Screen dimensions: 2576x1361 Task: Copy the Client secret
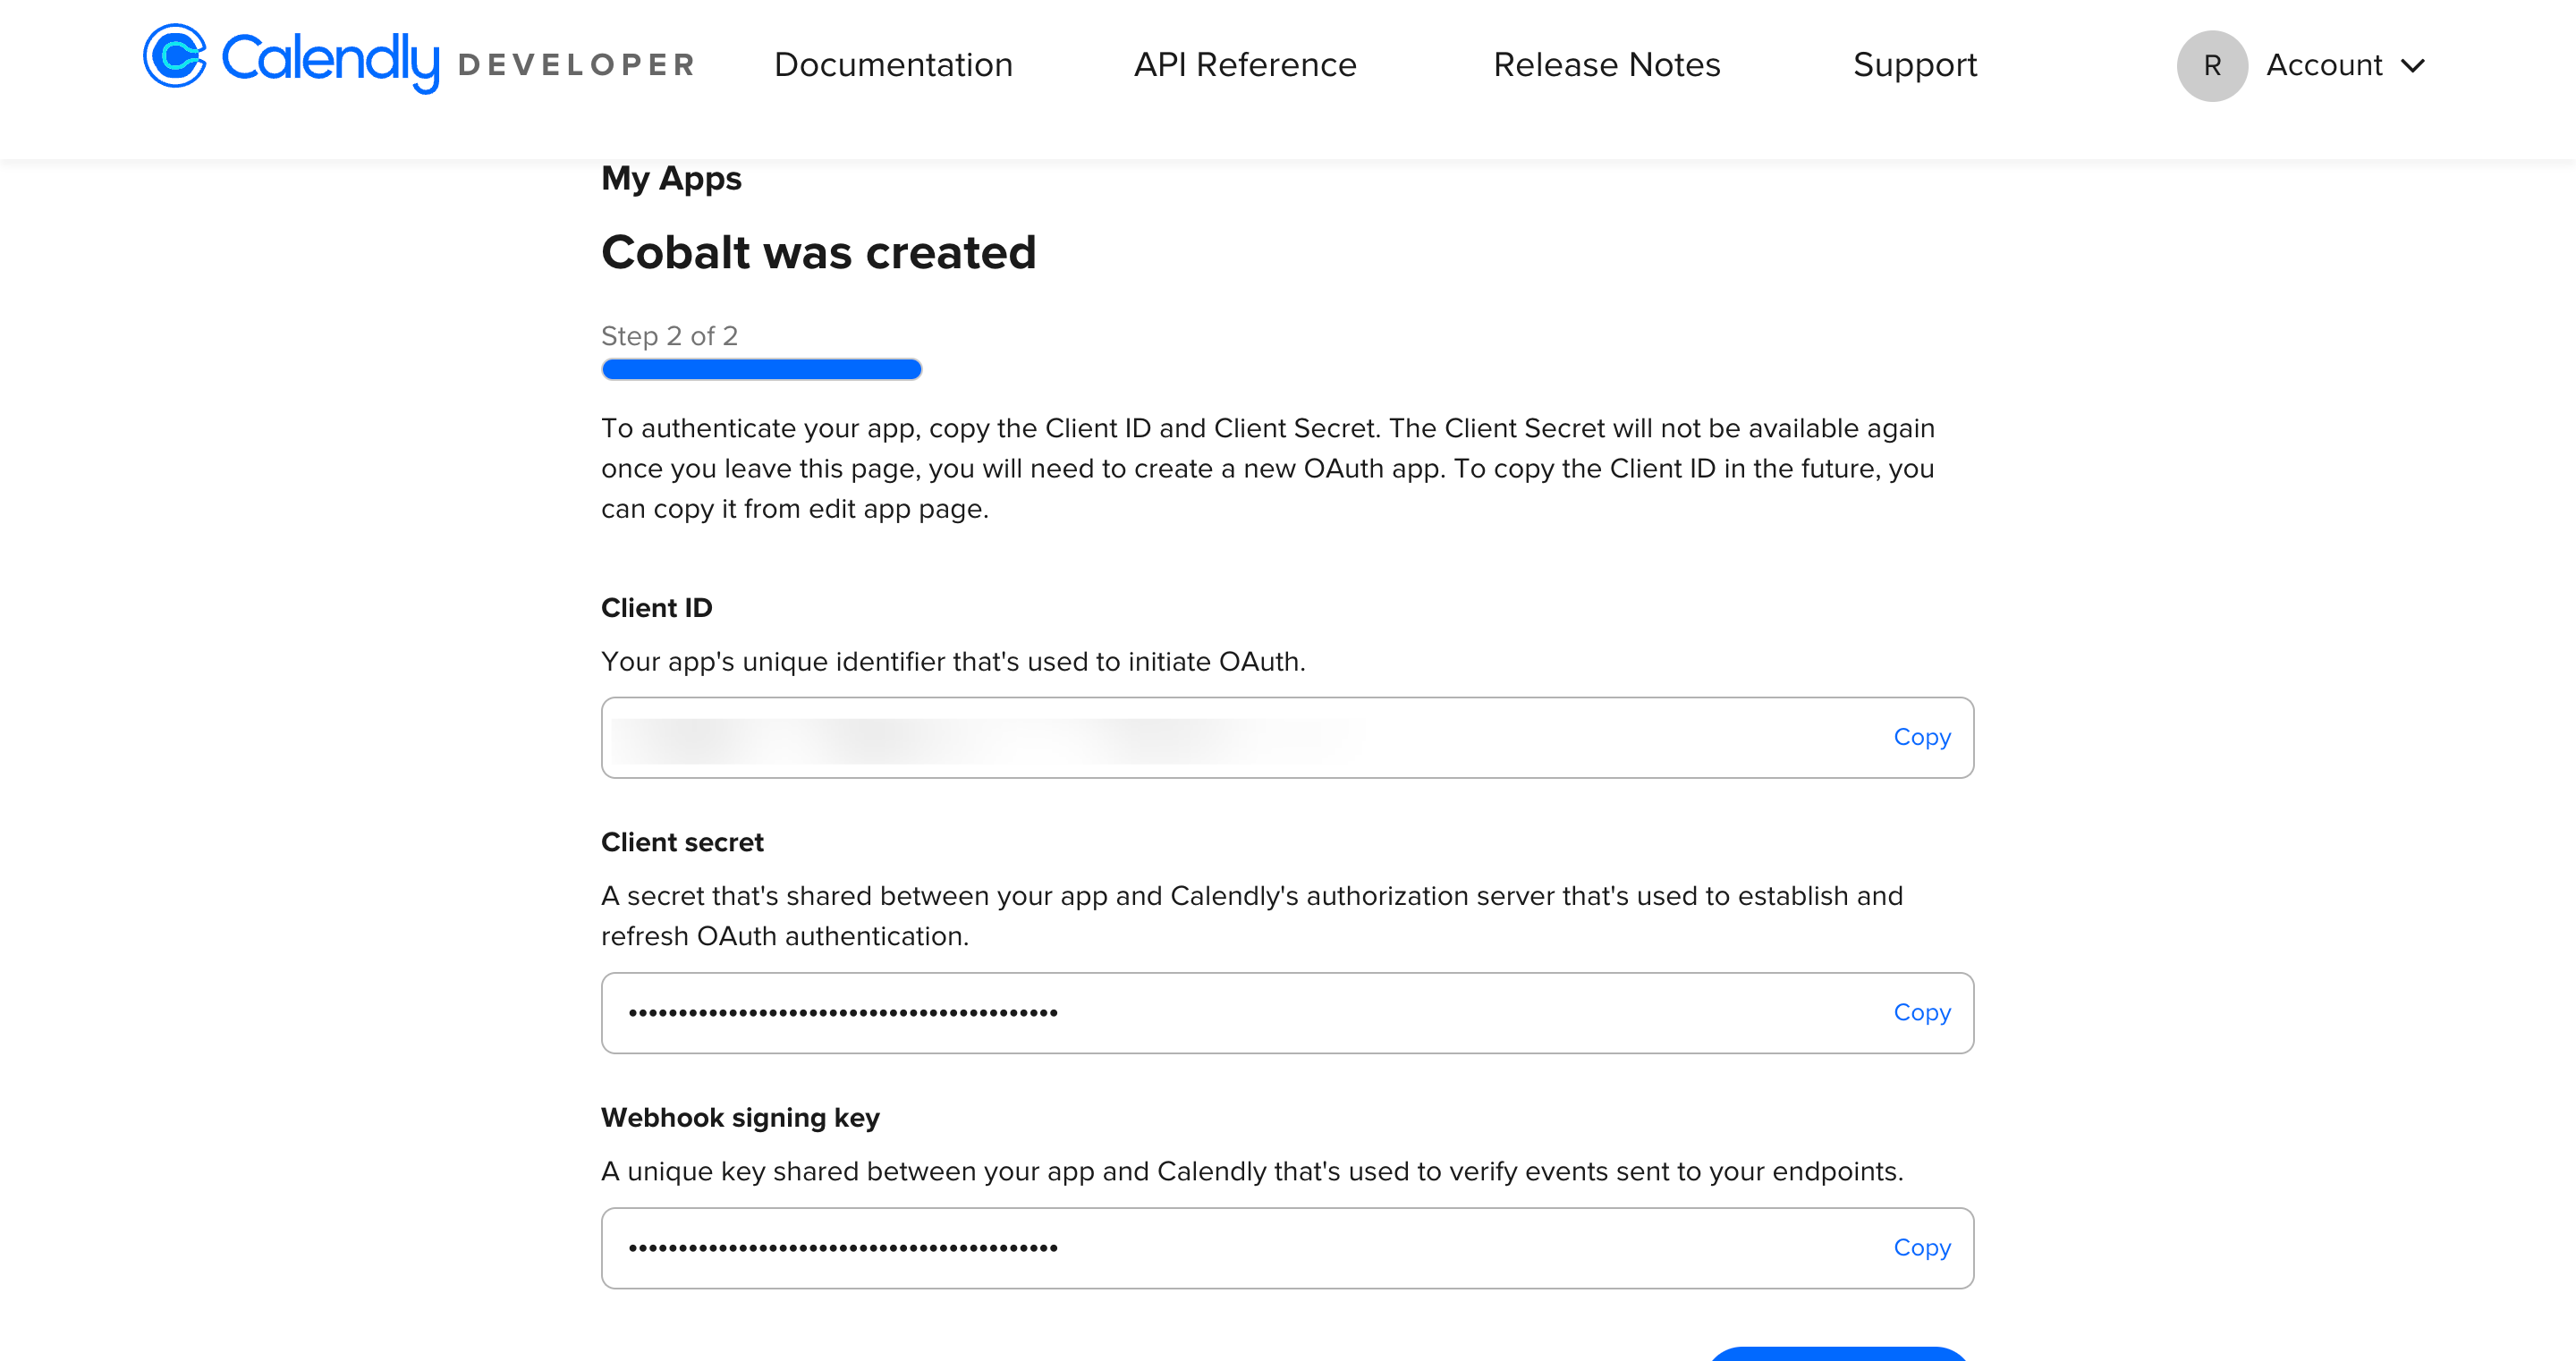click(x=1922, y=1012)
